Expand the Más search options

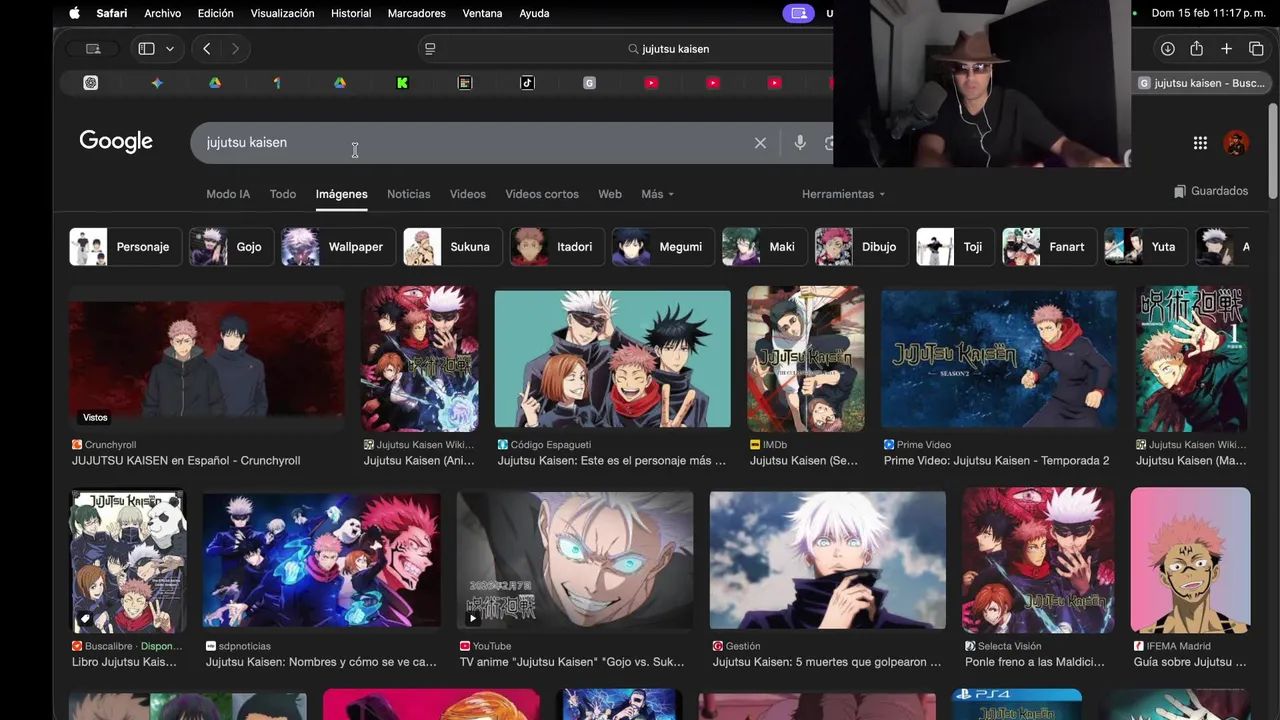tap(657, 194)
